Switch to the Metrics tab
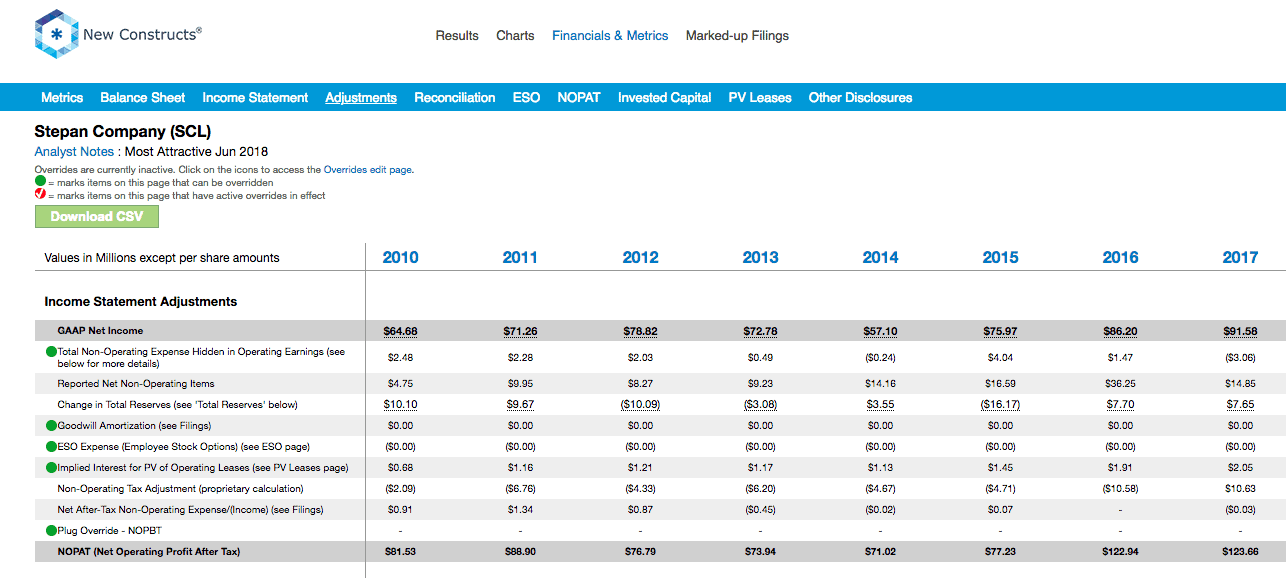The width and height of the screenshot is (1286, 578). [62, 97]
